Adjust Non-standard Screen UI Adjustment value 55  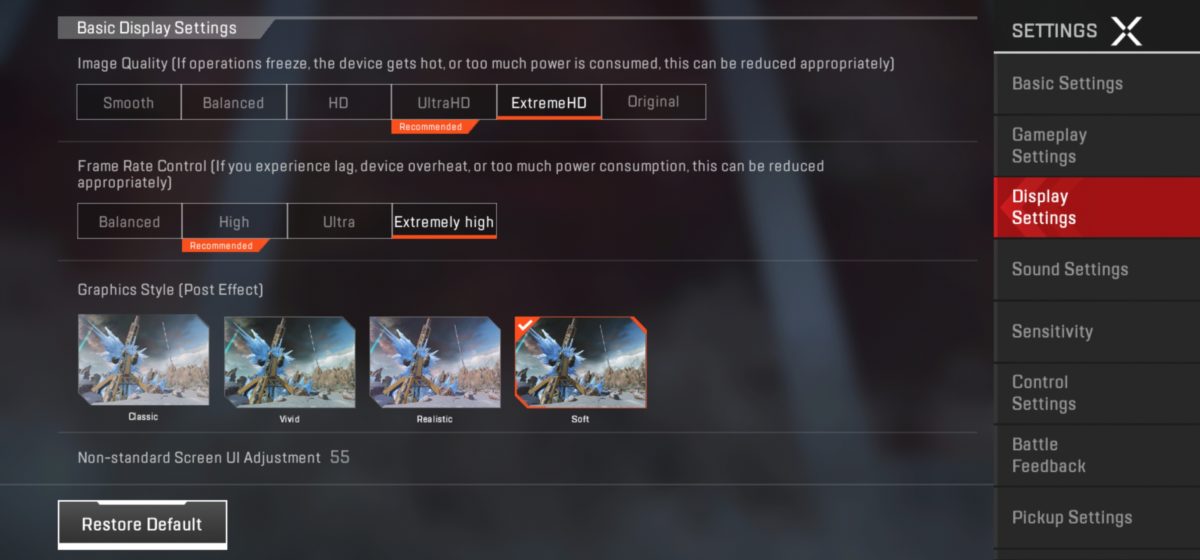(340, 457)
